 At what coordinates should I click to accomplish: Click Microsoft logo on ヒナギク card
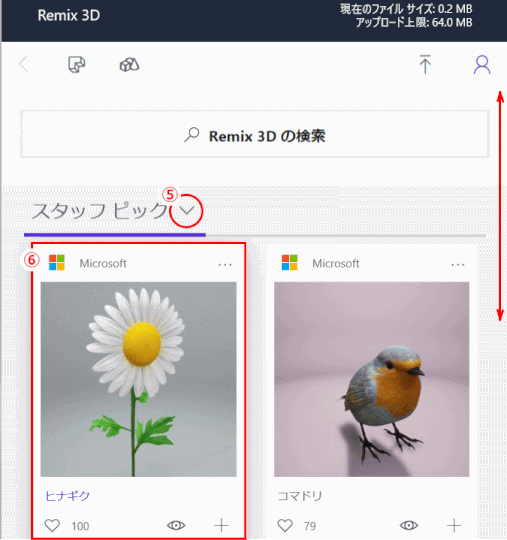[x=57, y=262]
